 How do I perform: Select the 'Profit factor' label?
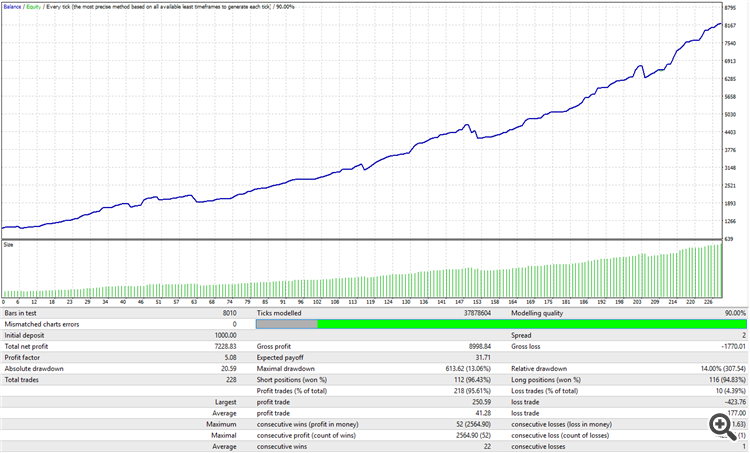22,357
